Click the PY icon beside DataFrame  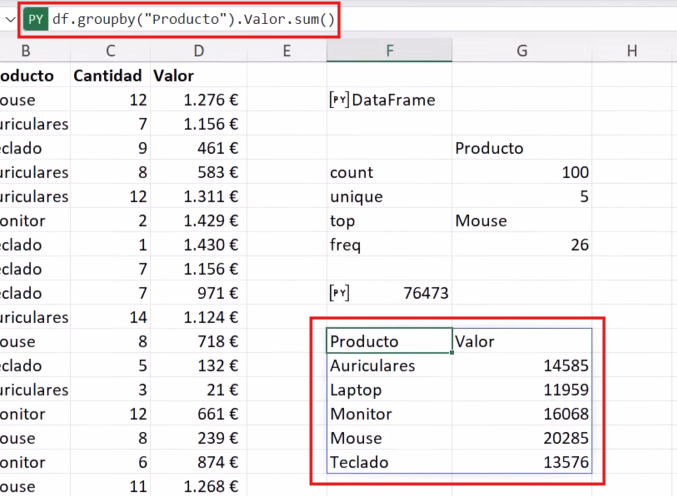[339, 100]
